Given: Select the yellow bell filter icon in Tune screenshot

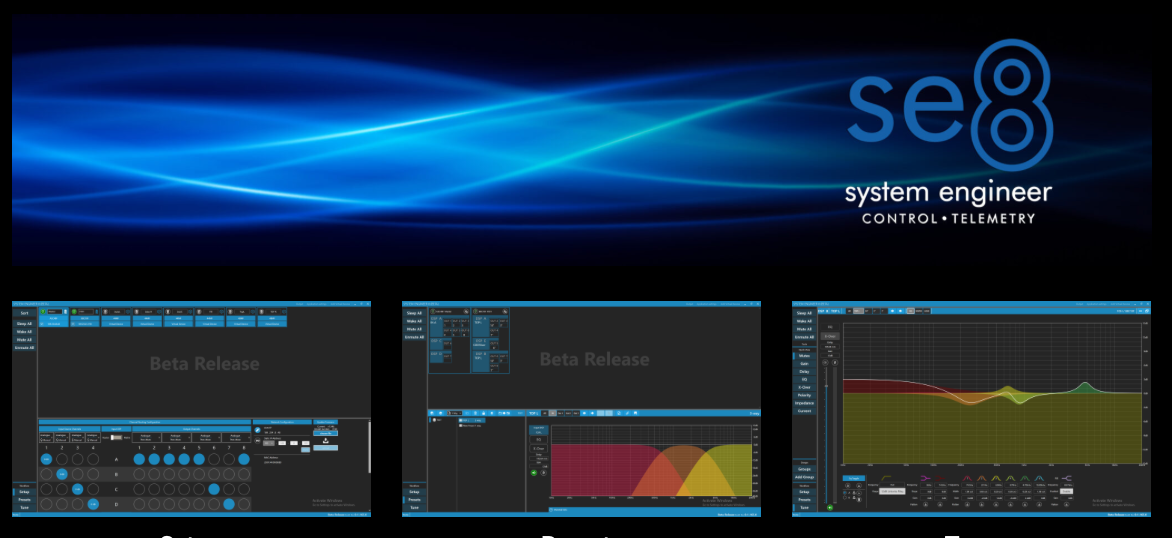Looking at the screenshot, I should 996,478.
